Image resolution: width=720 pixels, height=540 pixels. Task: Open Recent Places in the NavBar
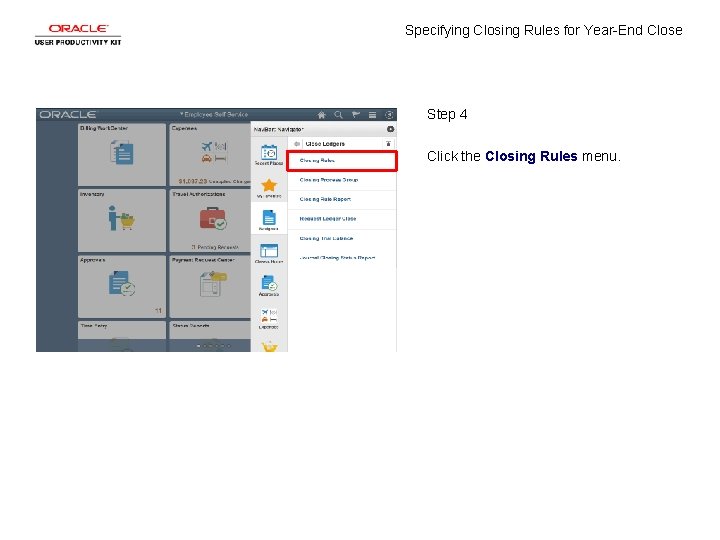tap(269, 155)
